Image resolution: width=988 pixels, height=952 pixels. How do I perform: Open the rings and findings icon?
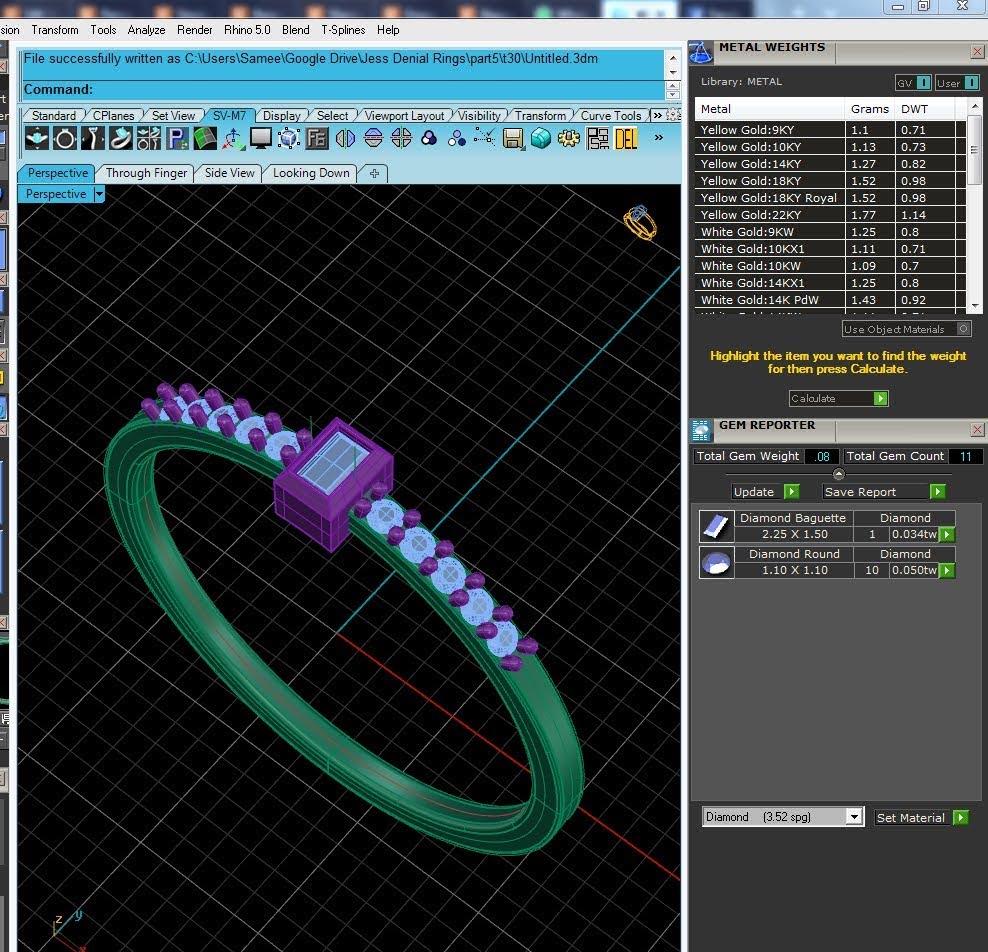coord(149,138)
